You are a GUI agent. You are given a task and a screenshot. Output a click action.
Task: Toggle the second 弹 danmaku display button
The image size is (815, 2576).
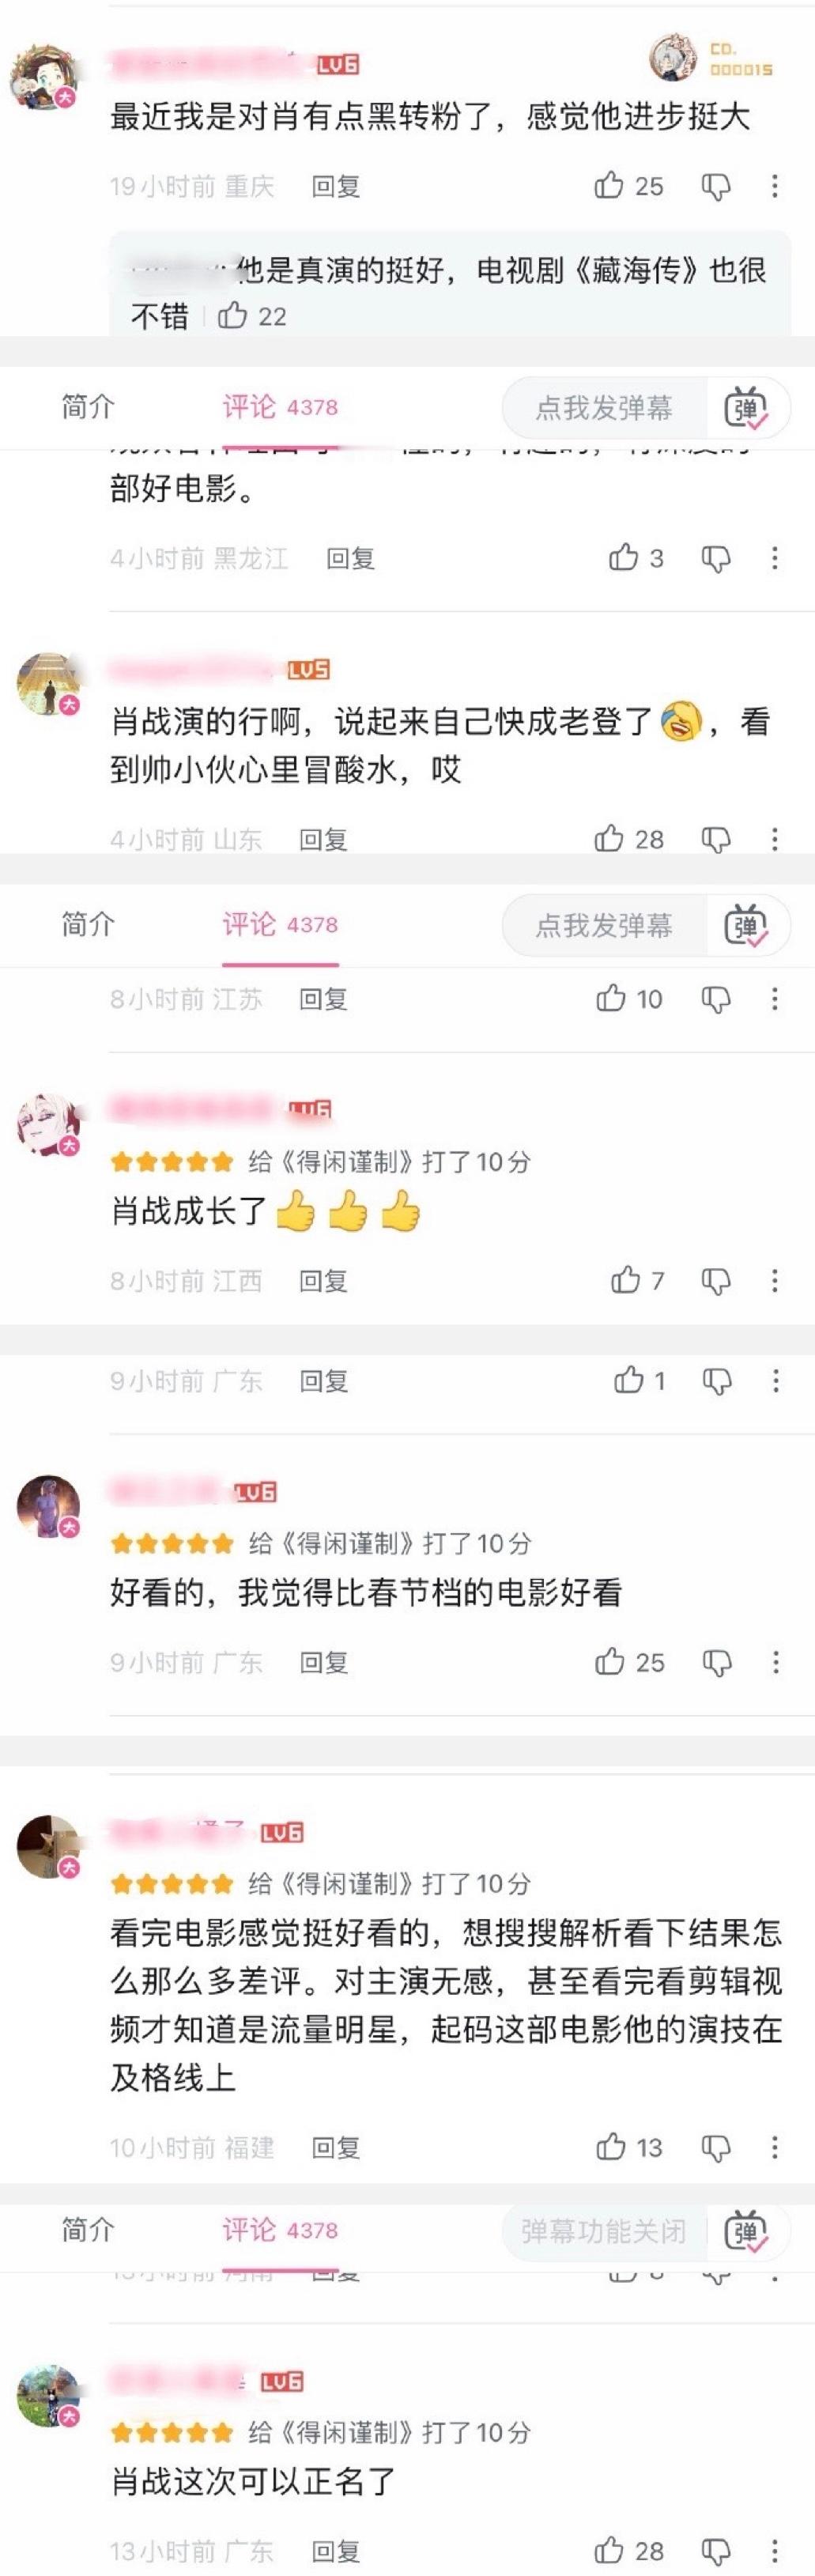746,925
